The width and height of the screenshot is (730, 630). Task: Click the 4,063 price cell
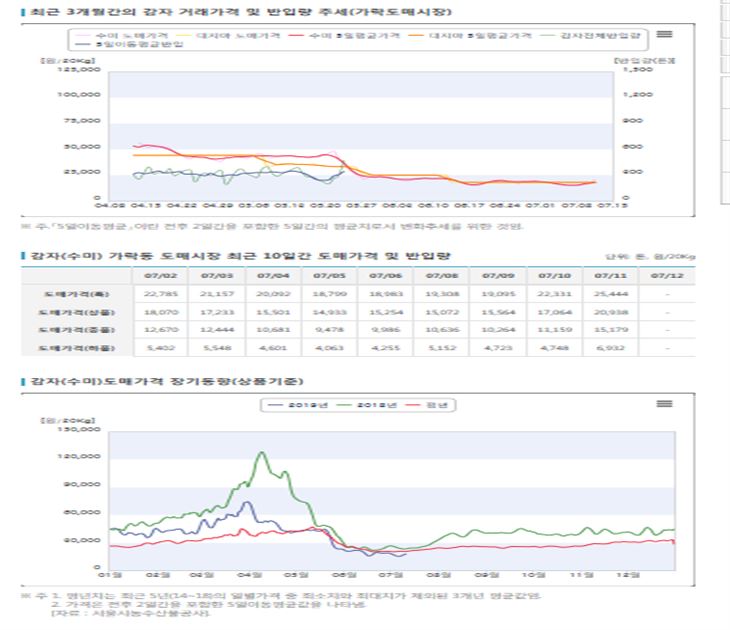329,347
